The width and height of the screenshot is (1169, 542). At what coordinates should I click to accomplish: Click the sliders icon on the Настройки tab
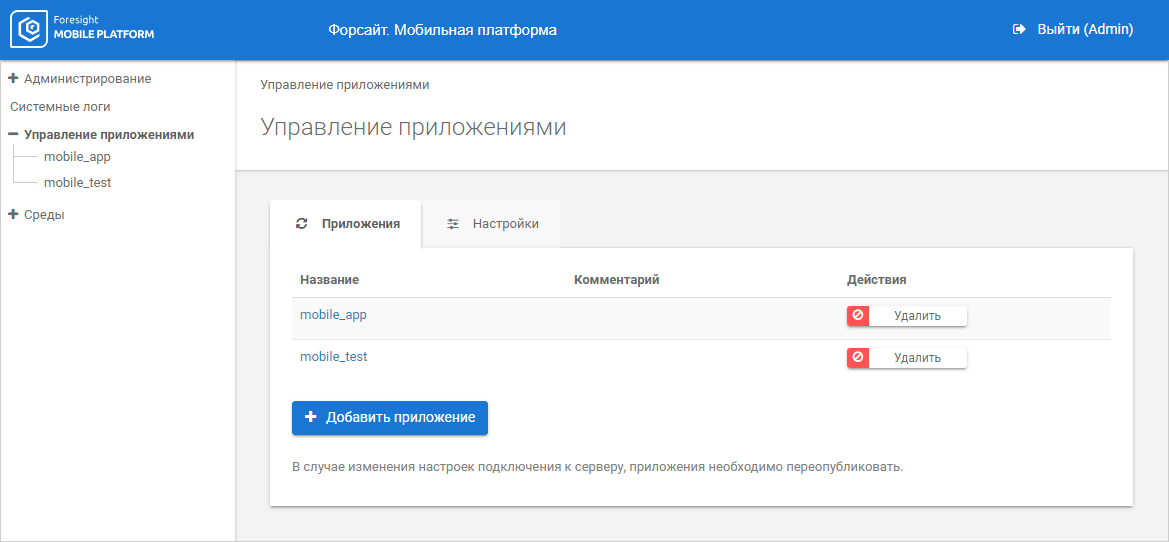click(x=453, y=224)
